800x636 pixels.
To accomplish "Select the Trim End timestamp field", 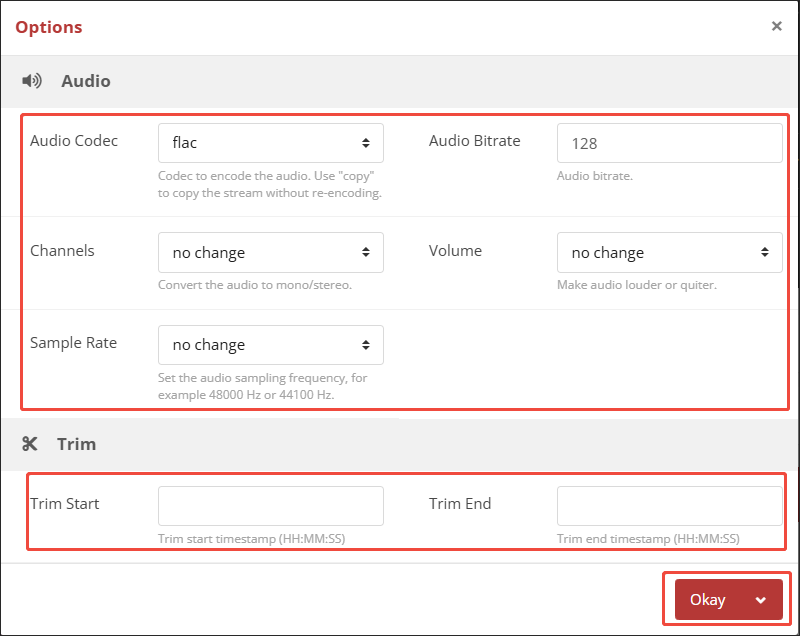I will pos(669,506).
